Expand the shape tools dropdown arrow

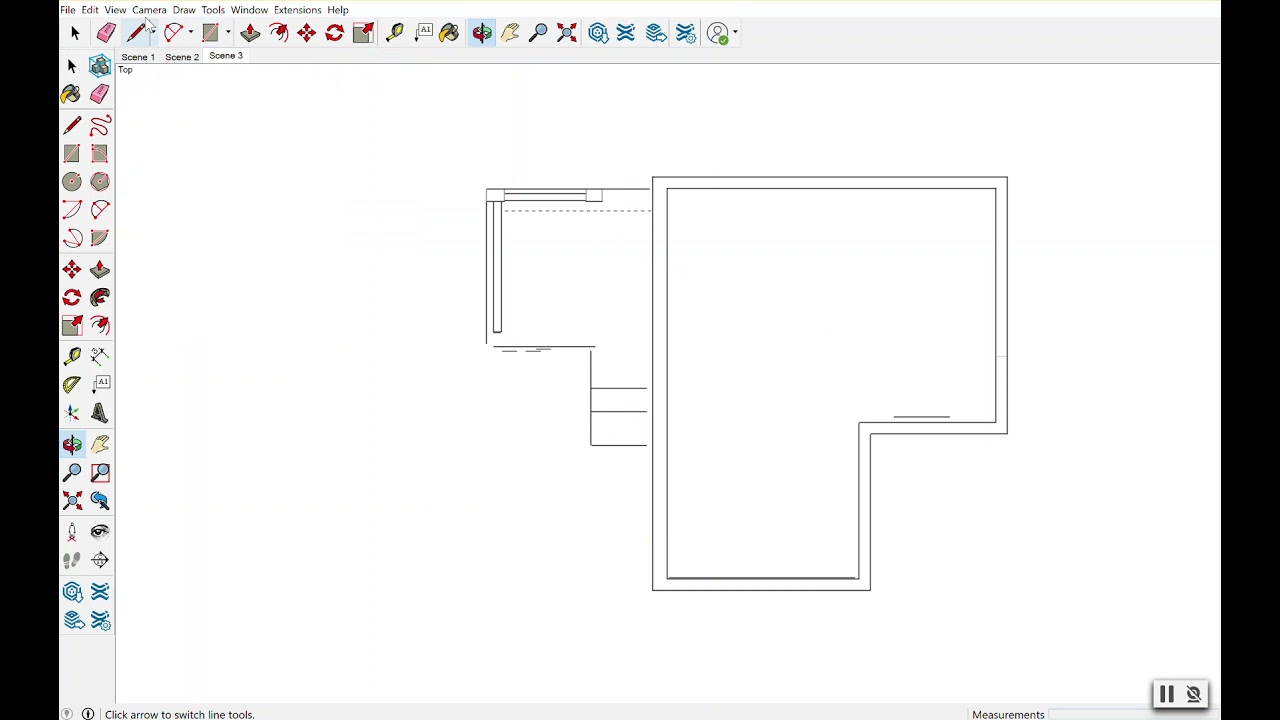(x=227, y=33)
